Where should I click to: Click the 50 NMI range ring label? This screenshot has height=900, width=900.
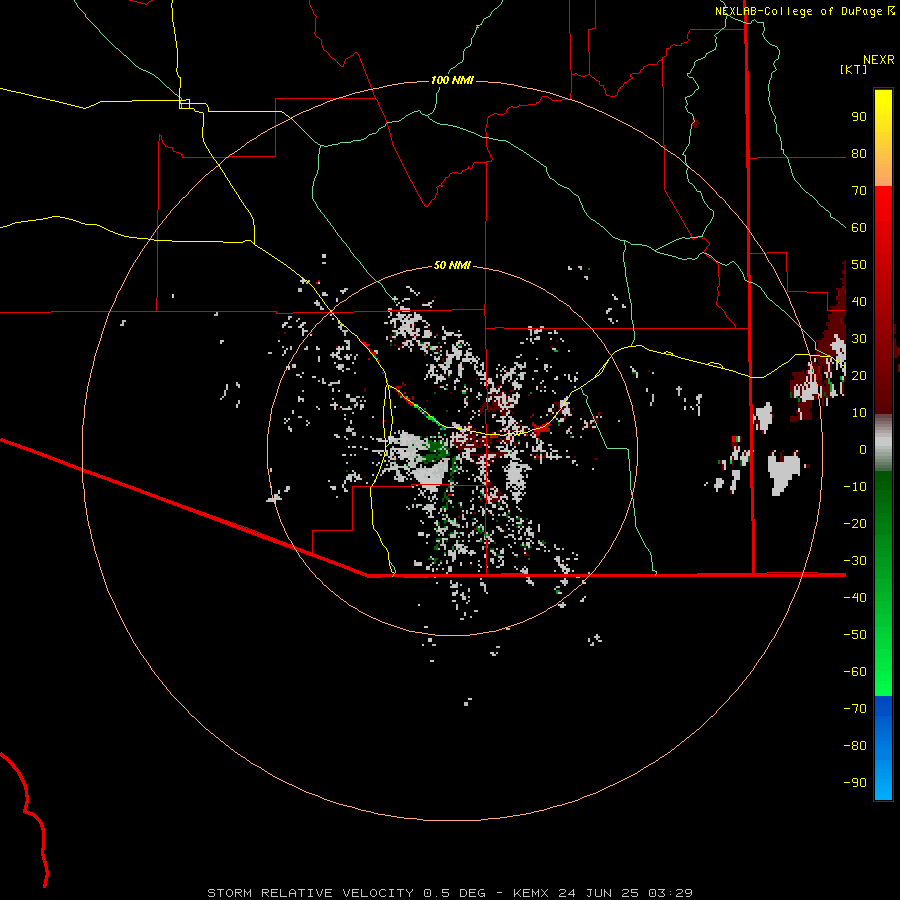coord(452,265)
